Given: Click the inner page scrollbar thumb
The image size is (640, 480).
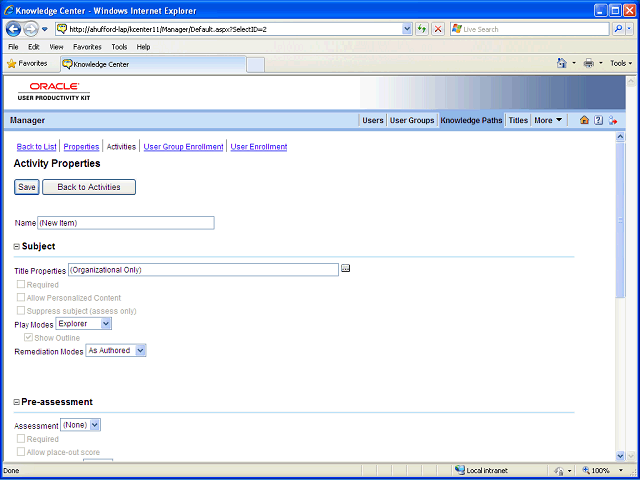Looking at the screenshot, I should click(x=620, y=220).
